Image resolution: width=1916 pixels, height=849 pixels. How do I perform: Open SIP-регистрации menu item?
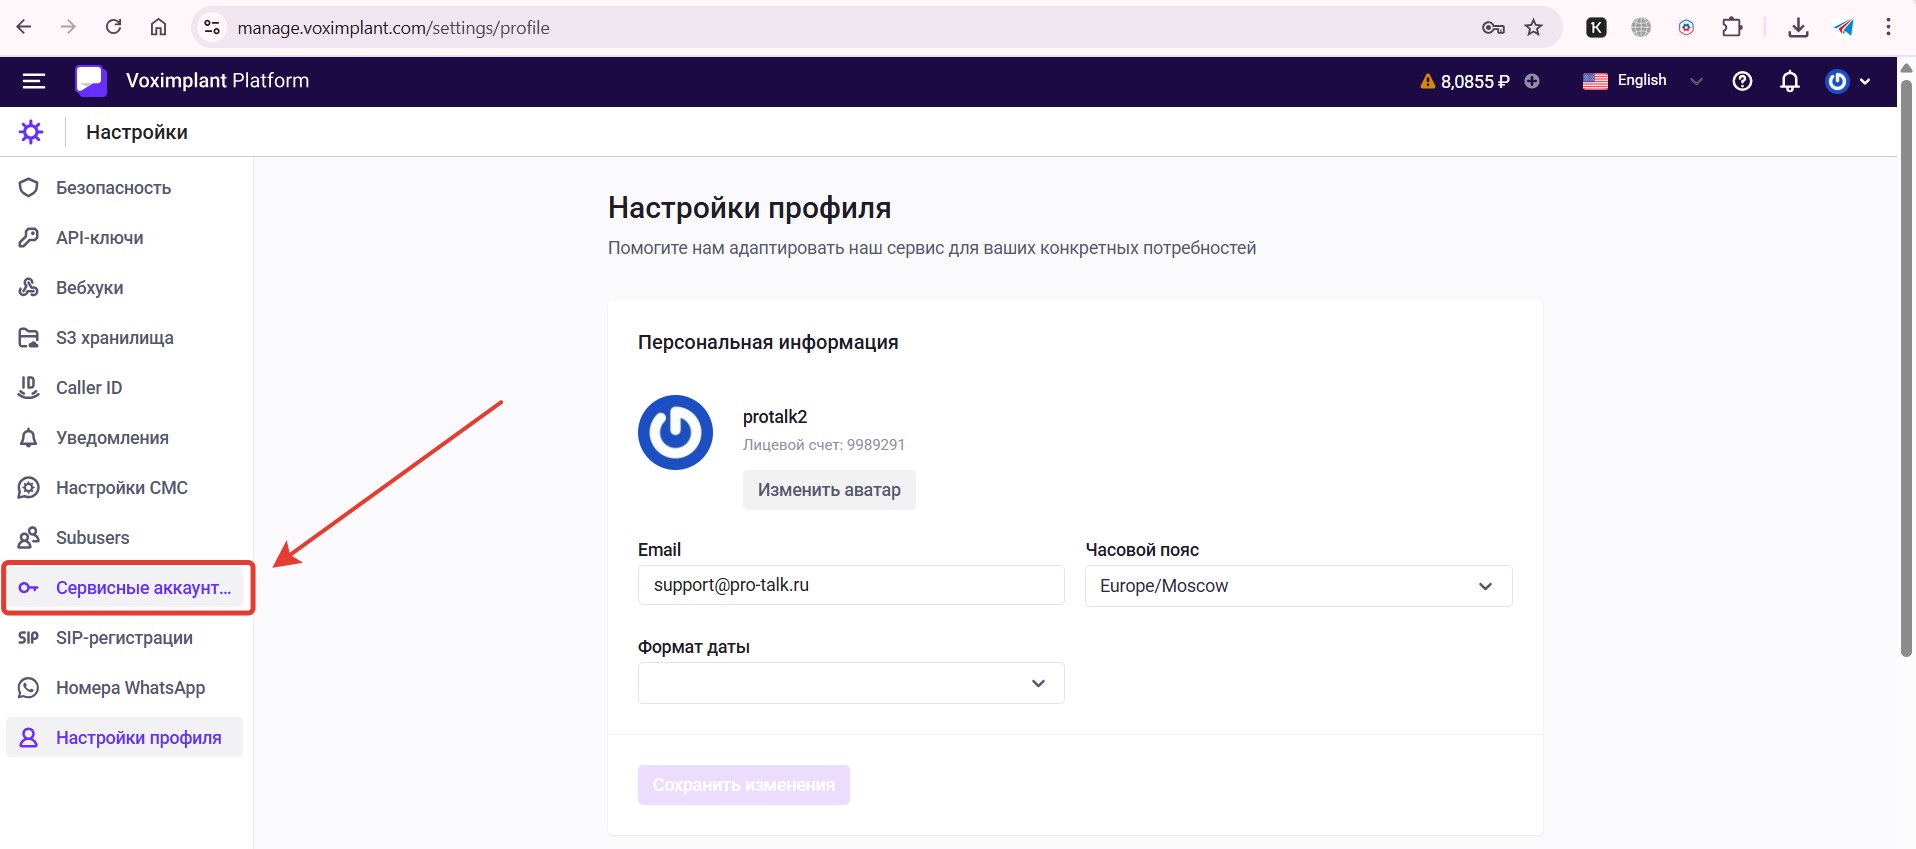(x=124, y=638)
